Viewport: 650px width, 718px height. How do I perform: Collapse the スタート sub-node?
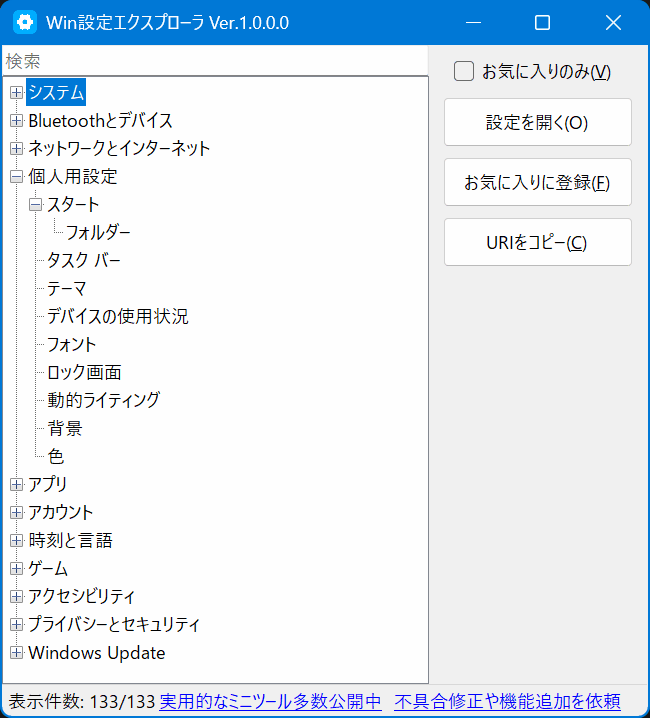[35, 205]
